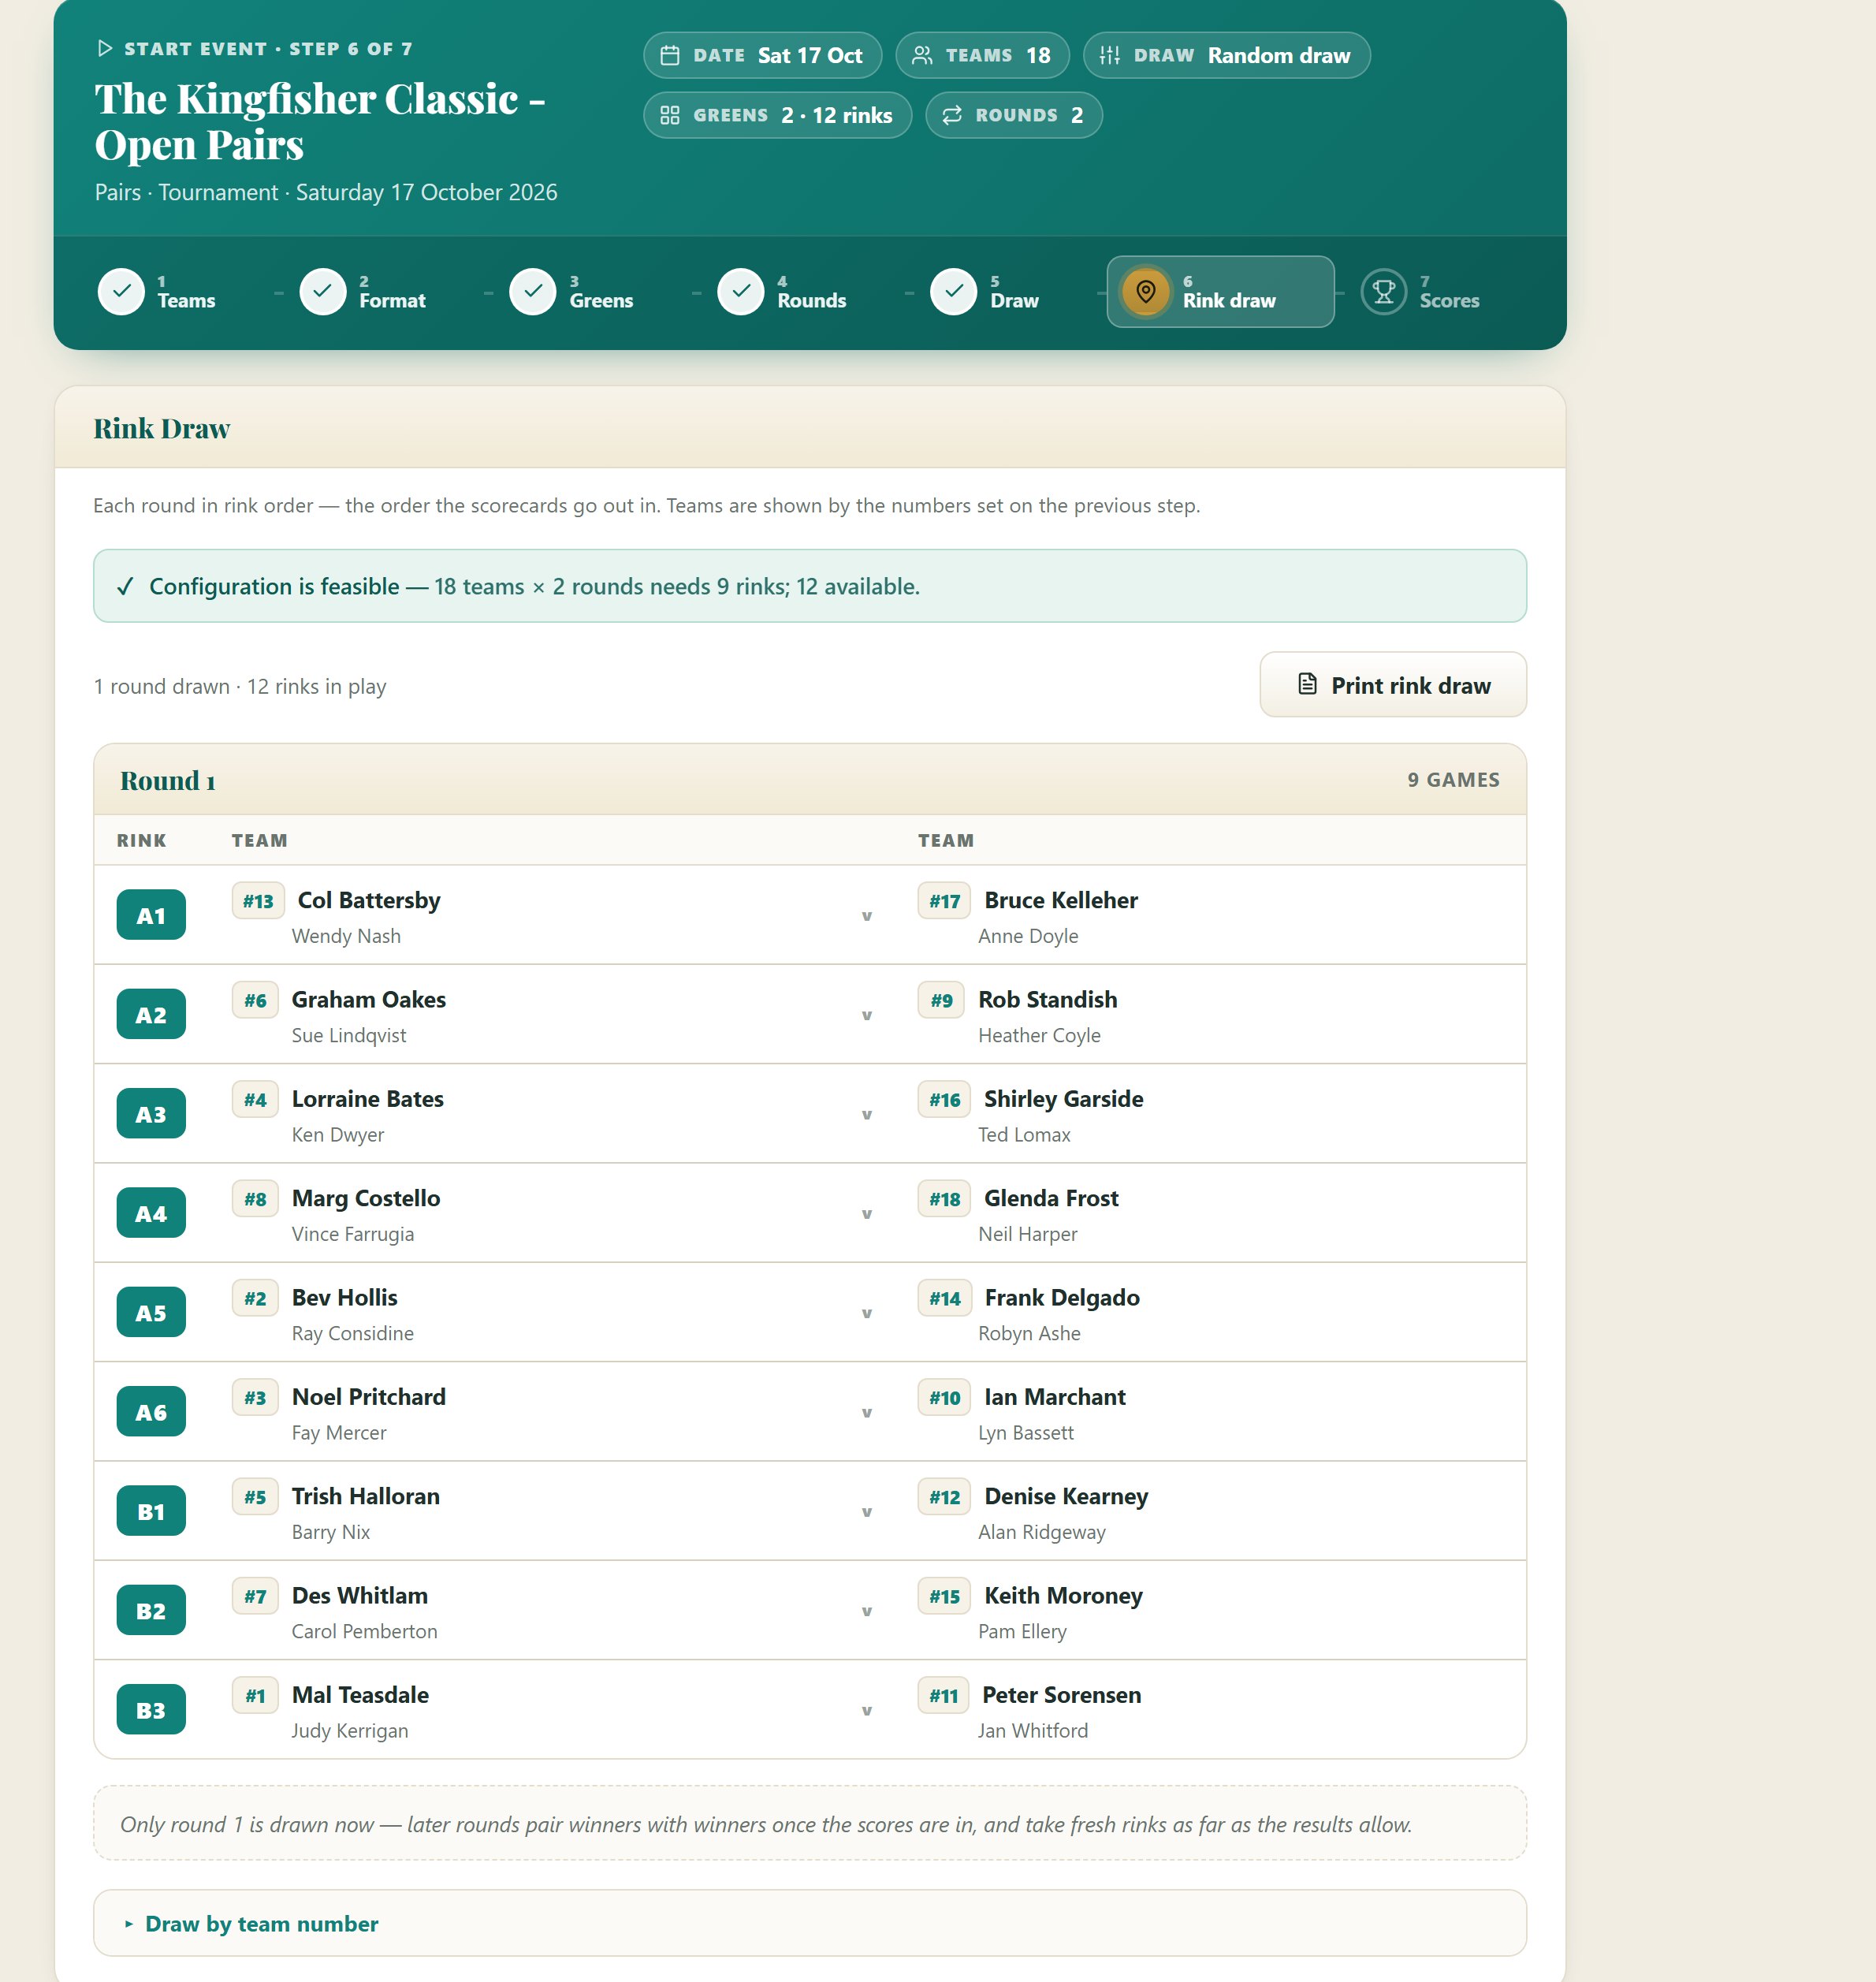Click the calendar icon in Date pill
The width and height of the screenshot is (1876, 1982).
click(x=670, y=55)
